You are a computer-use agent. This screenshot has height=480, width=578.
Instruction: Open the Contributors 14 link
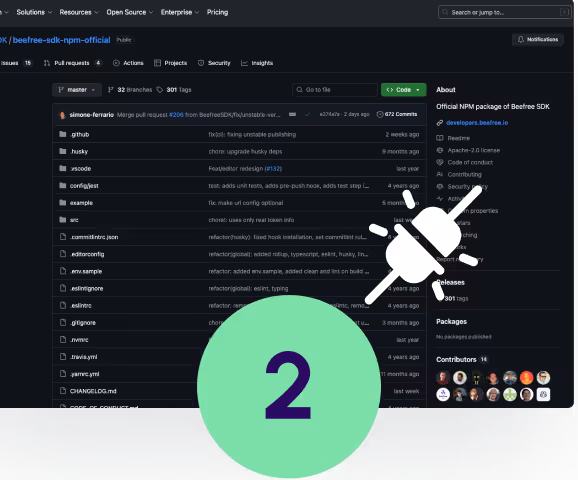[x=462, y=359]
